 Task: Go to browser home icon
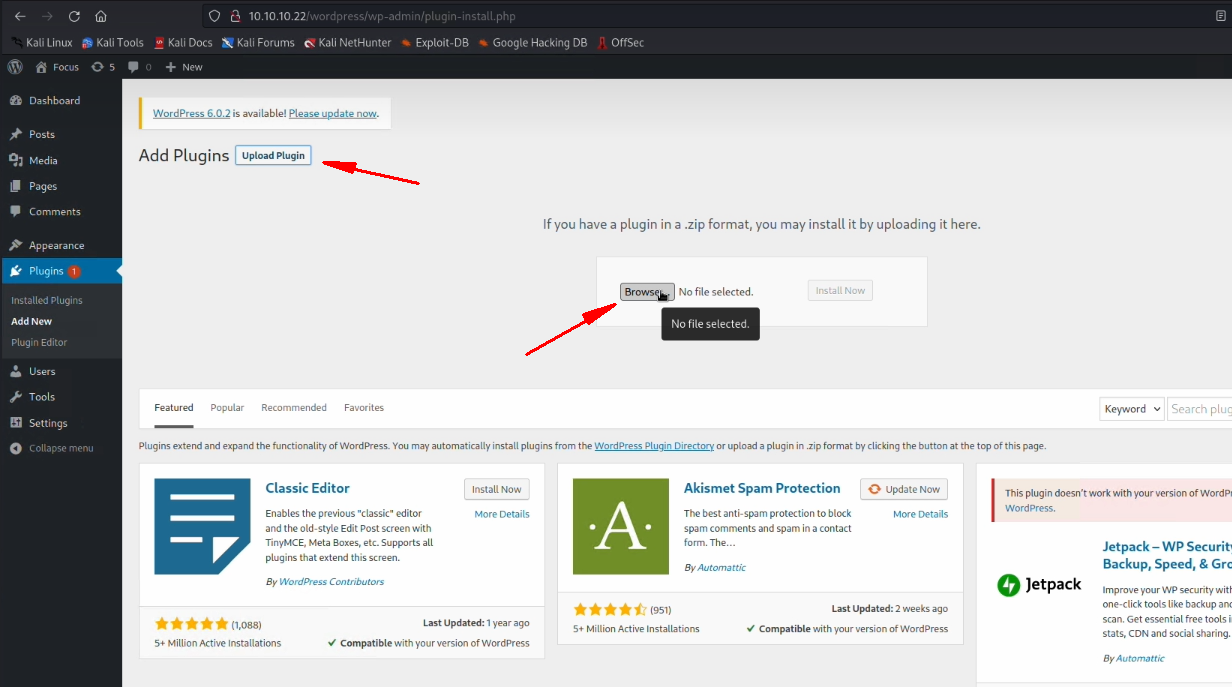pyautogui.click(x=101, y=16)
